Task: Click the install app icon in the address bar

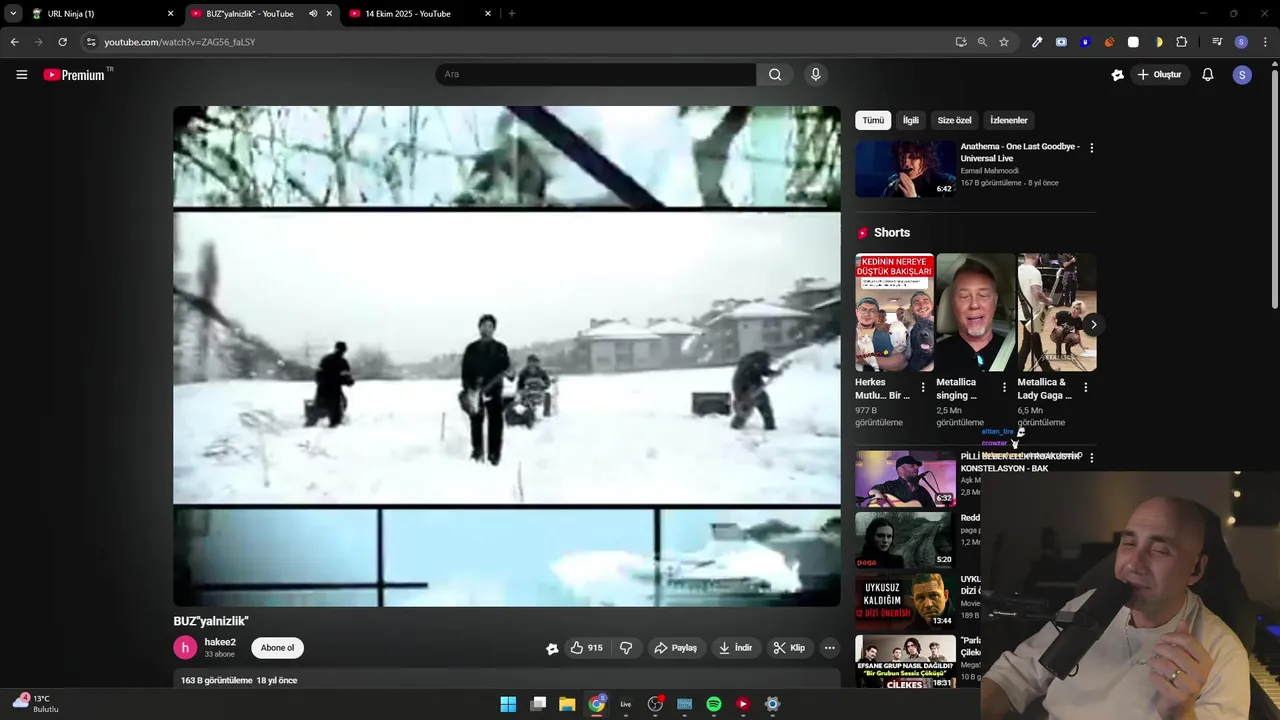Action: [961, 42]
